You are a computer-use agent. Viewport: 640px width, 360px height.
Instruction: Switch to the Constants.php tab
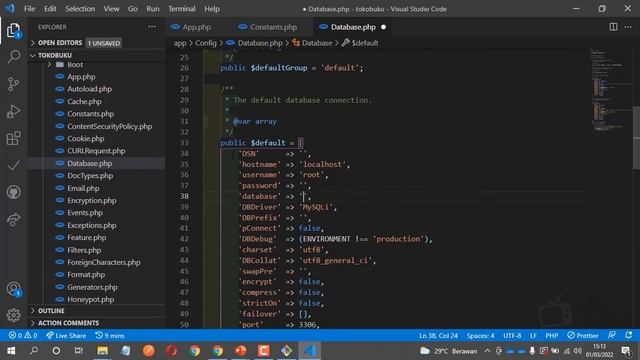(273, 27)
